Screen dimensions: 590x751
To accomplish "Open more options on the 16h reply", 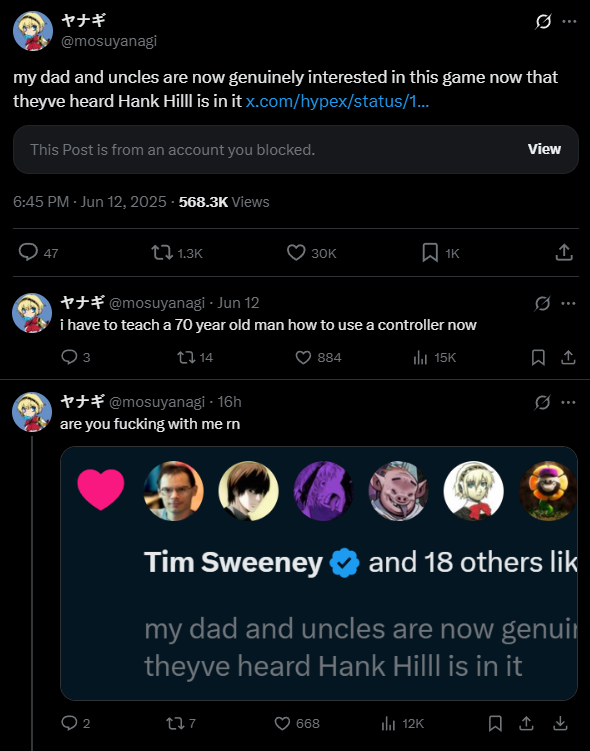I will (x=568, y=402).
